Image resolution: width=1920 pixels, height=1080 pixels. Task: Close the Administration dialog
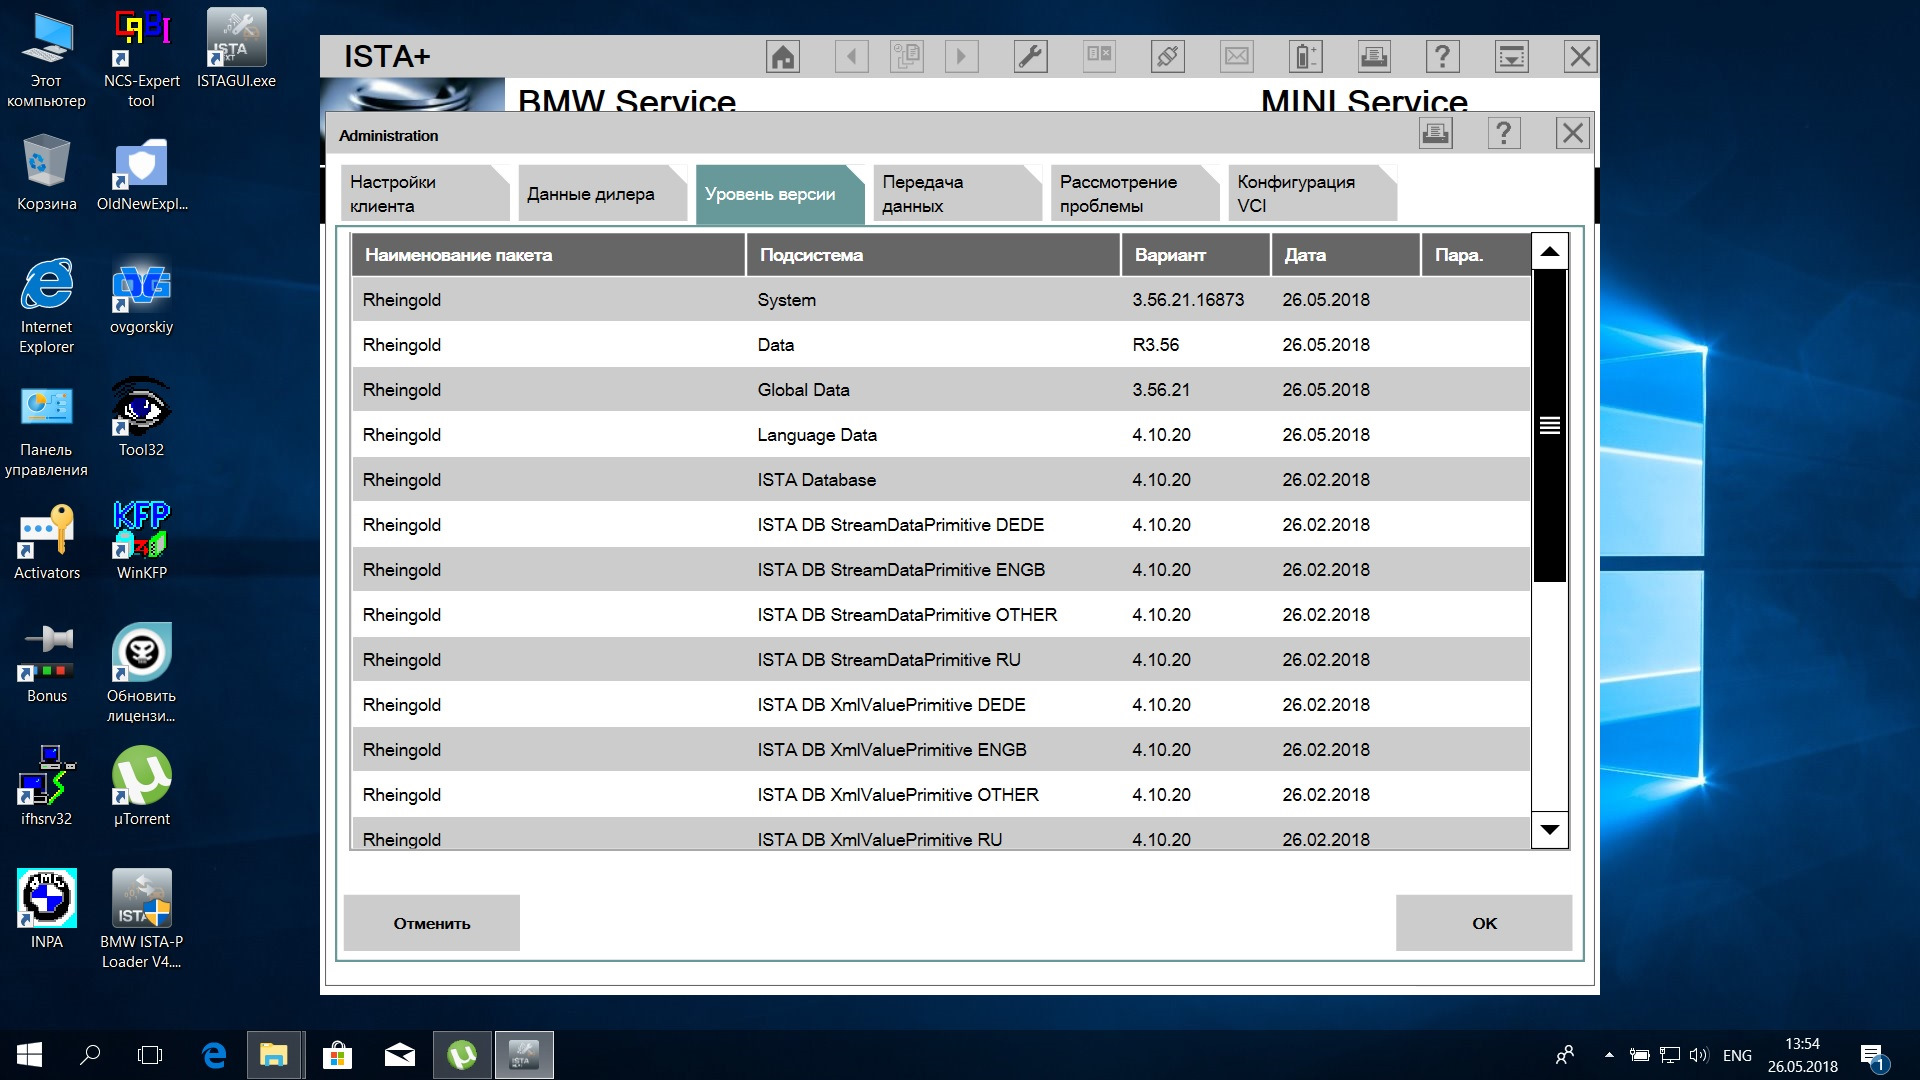tap(1573, 133)
